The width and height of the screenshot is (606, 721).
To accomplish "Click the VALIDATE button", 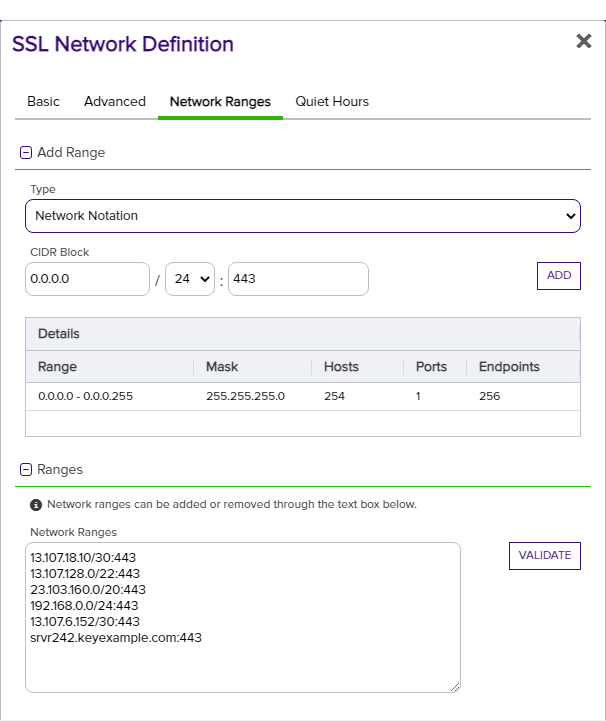I will (x=545, y=556).
